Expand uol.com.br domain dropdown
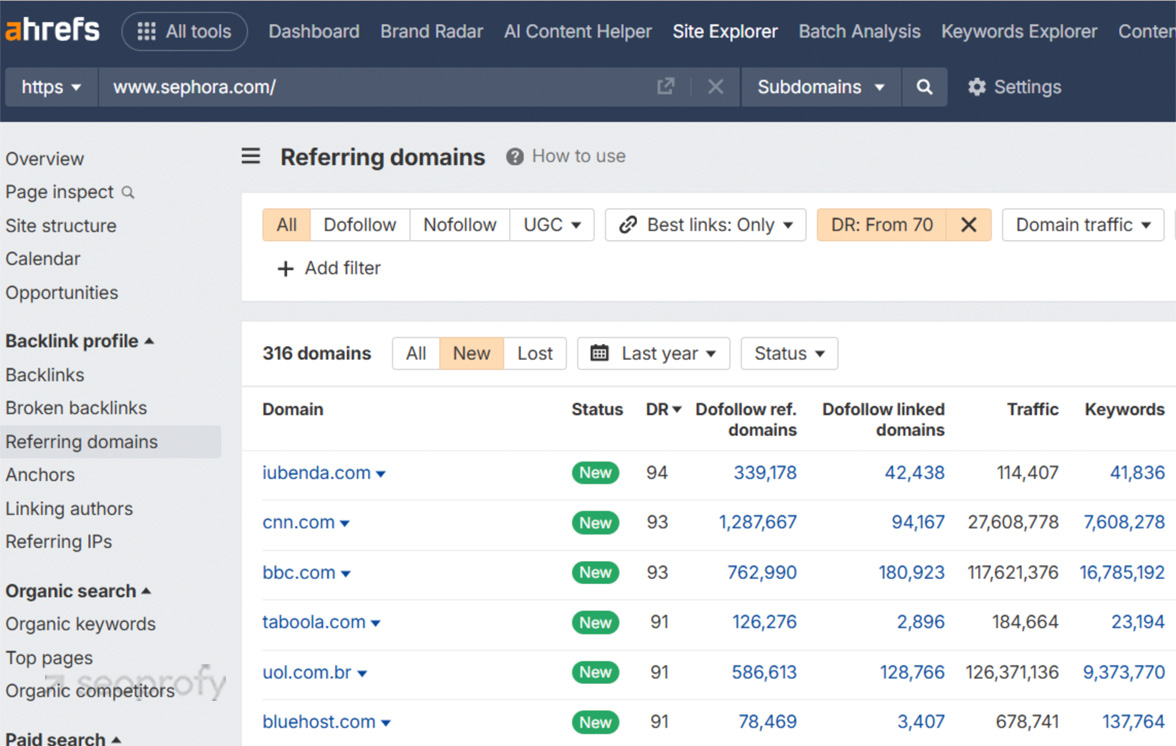1176x746 pixels. pos(362,673)
